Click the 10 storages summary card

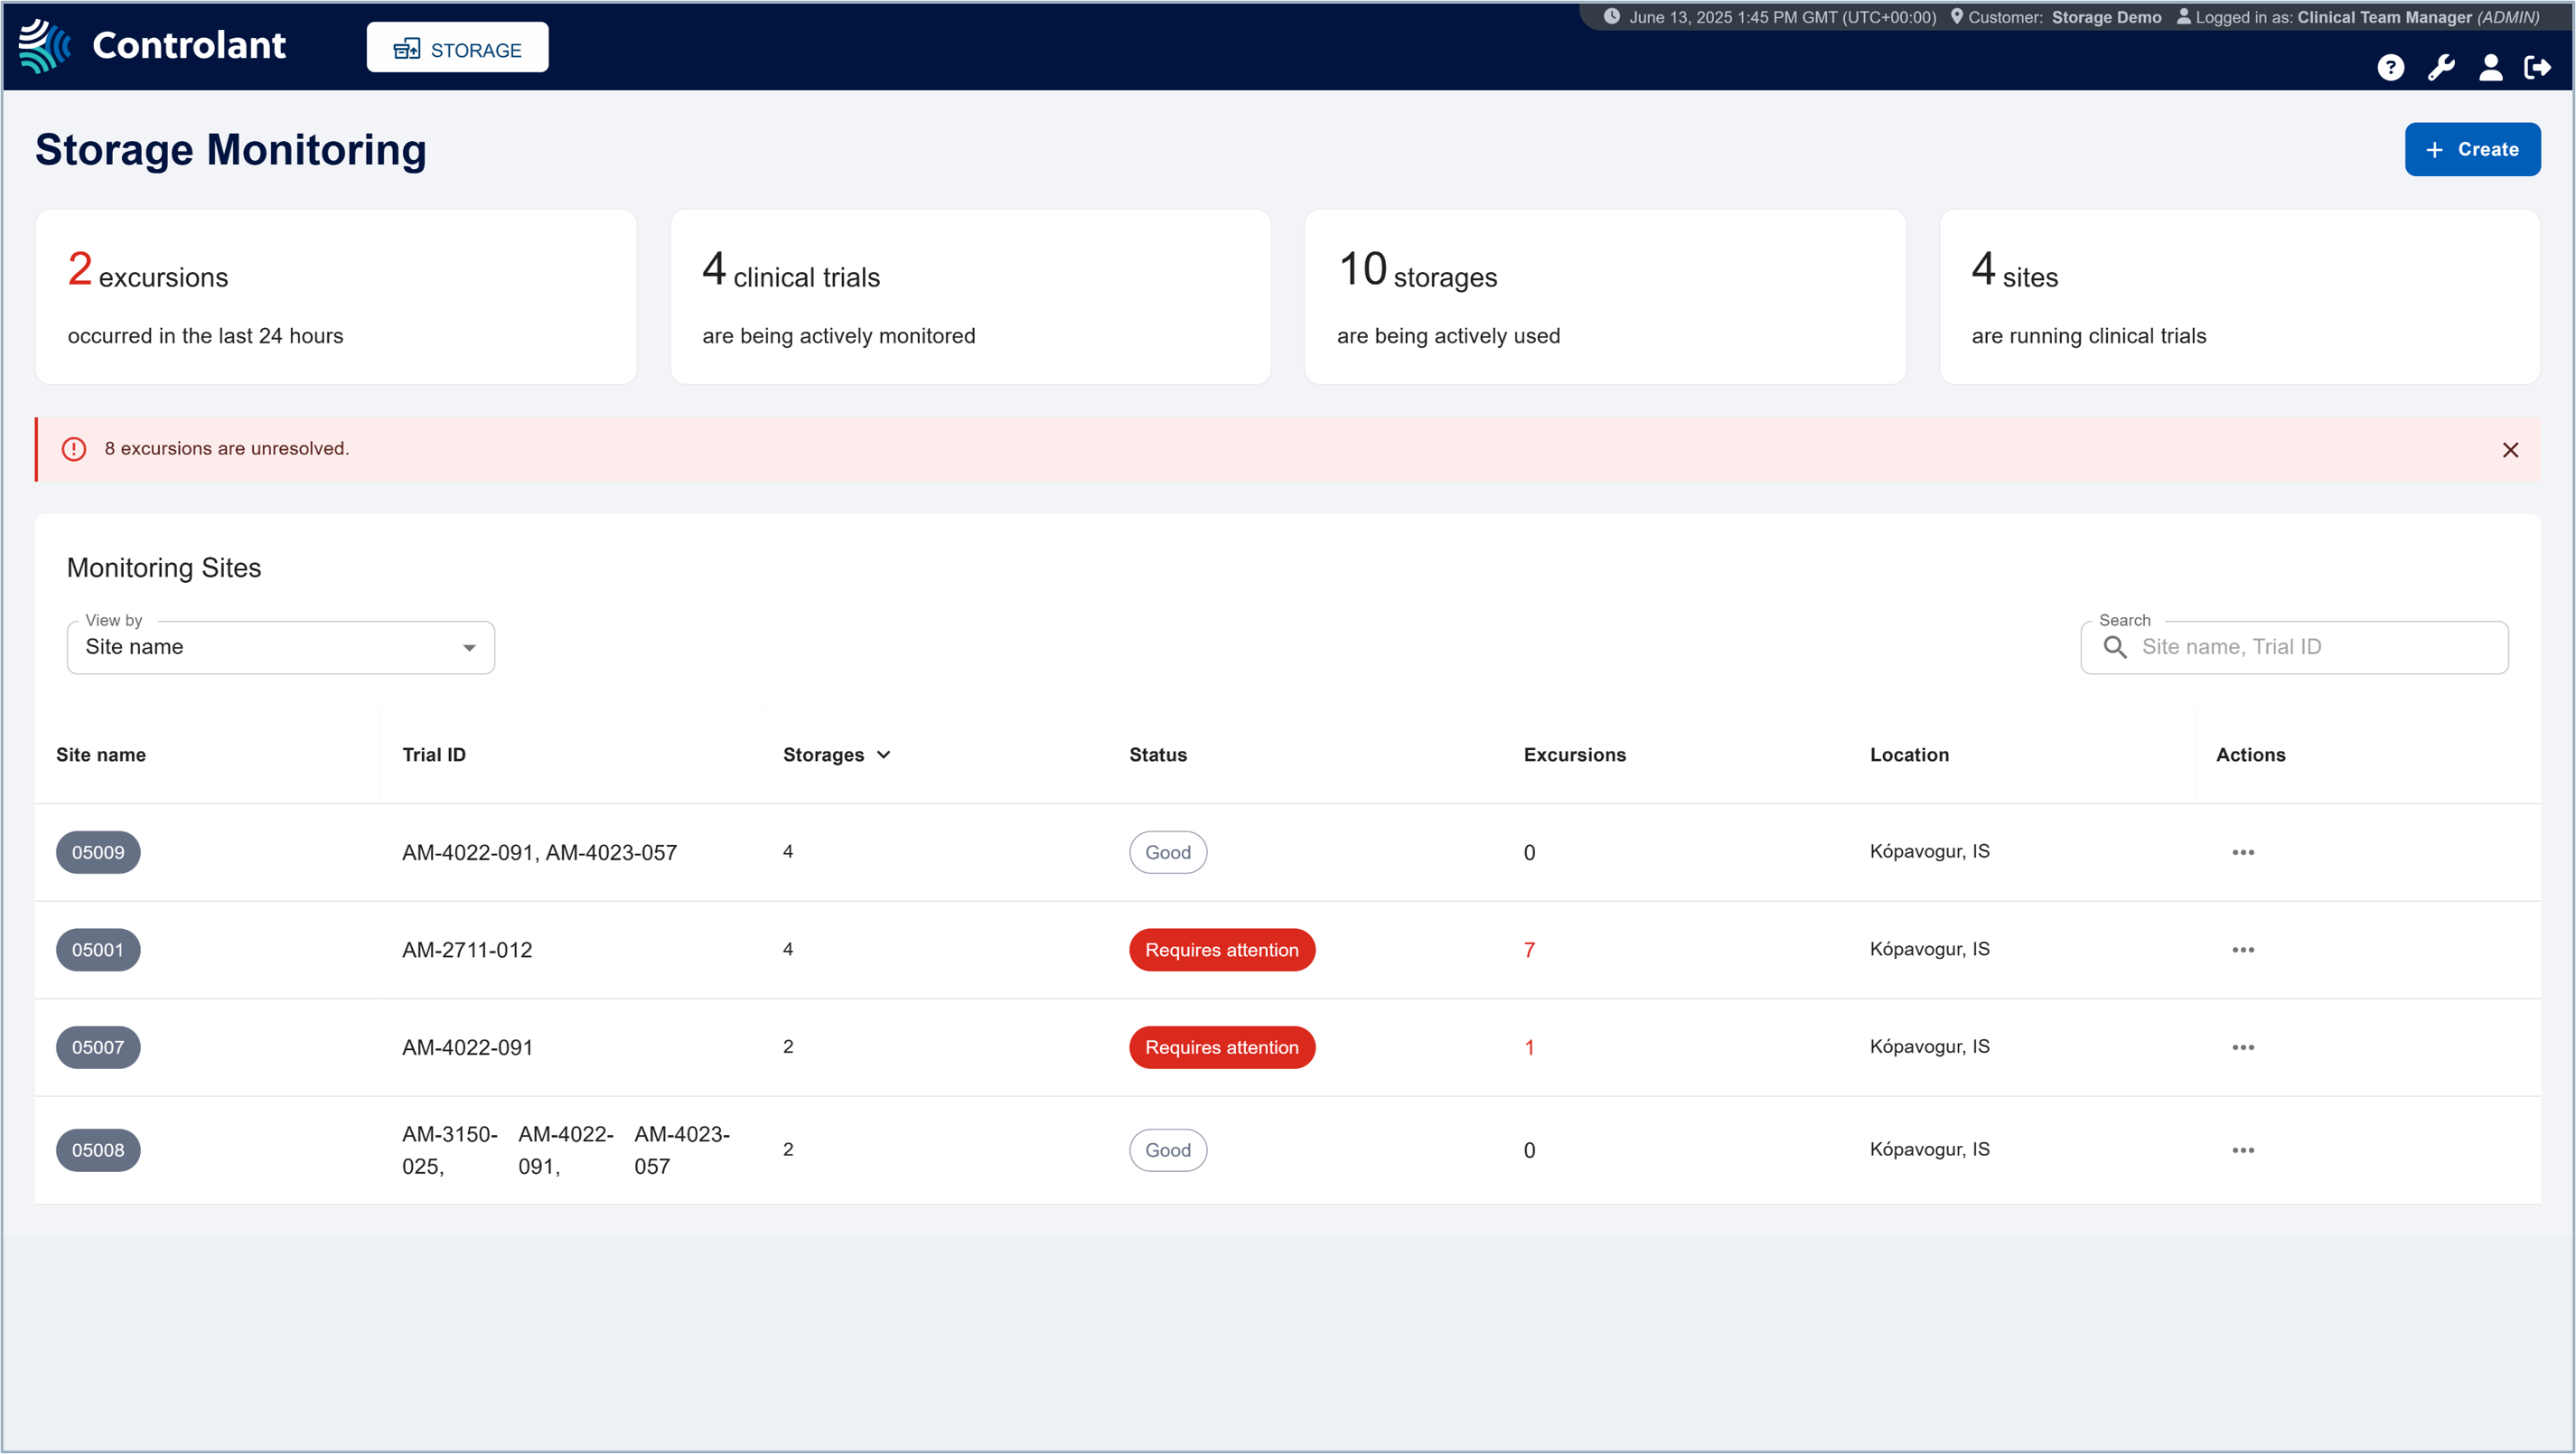pos(1605,297)
